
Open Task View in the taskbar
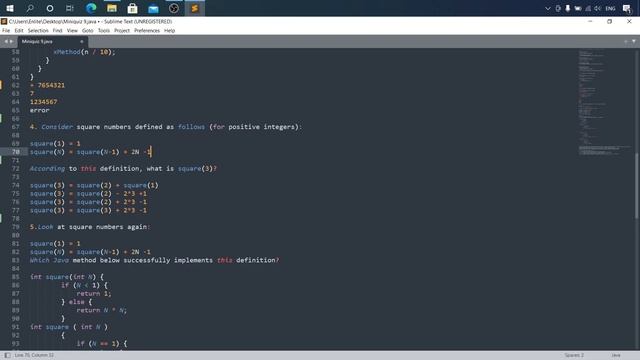click(70, 8)
